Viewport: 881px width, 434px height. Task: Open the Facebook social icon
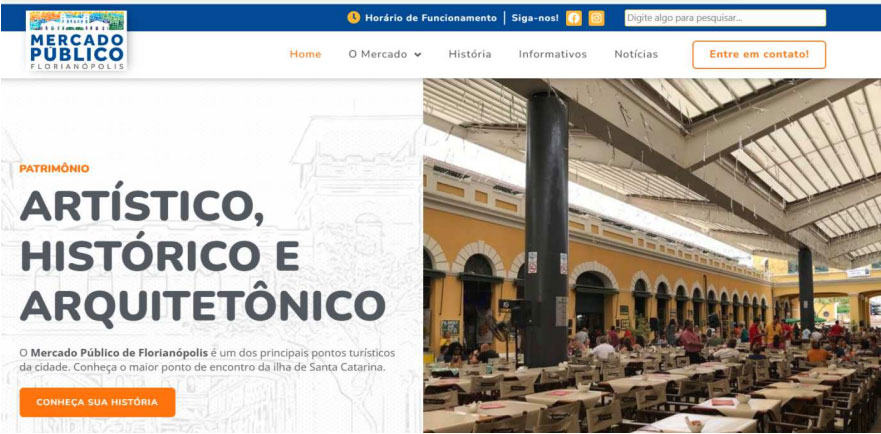[x=574, y=18]
